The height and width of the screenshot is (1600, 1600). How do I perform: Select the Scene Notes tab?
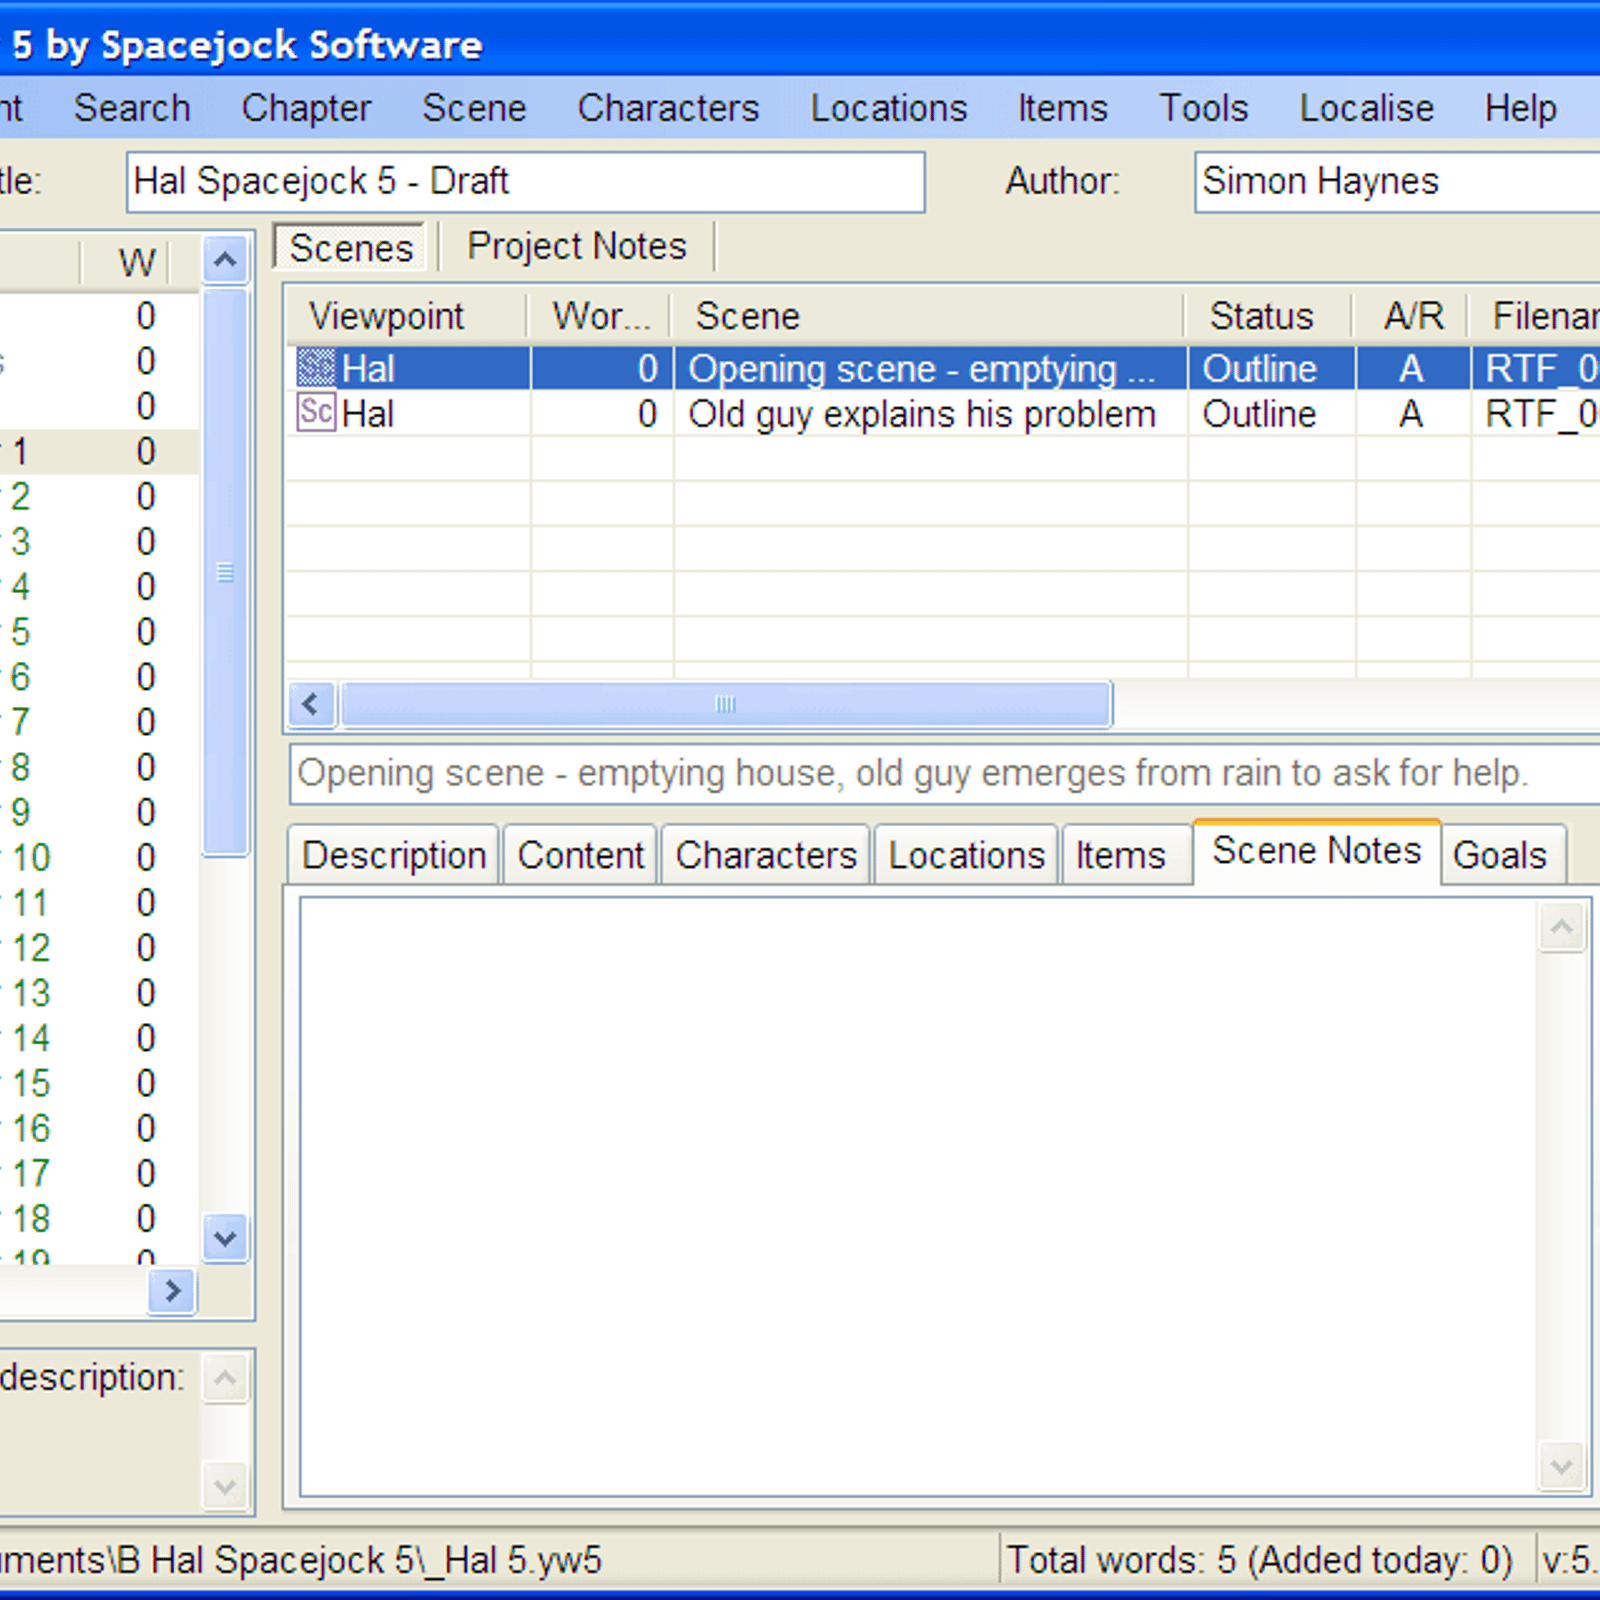pos(1316,851)
